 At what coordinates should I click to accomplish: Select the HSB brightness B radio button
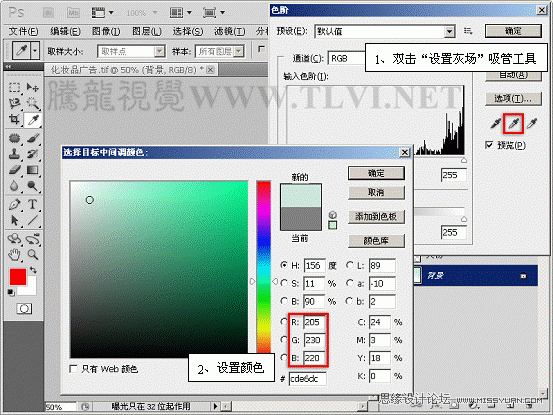pos(284,301)
